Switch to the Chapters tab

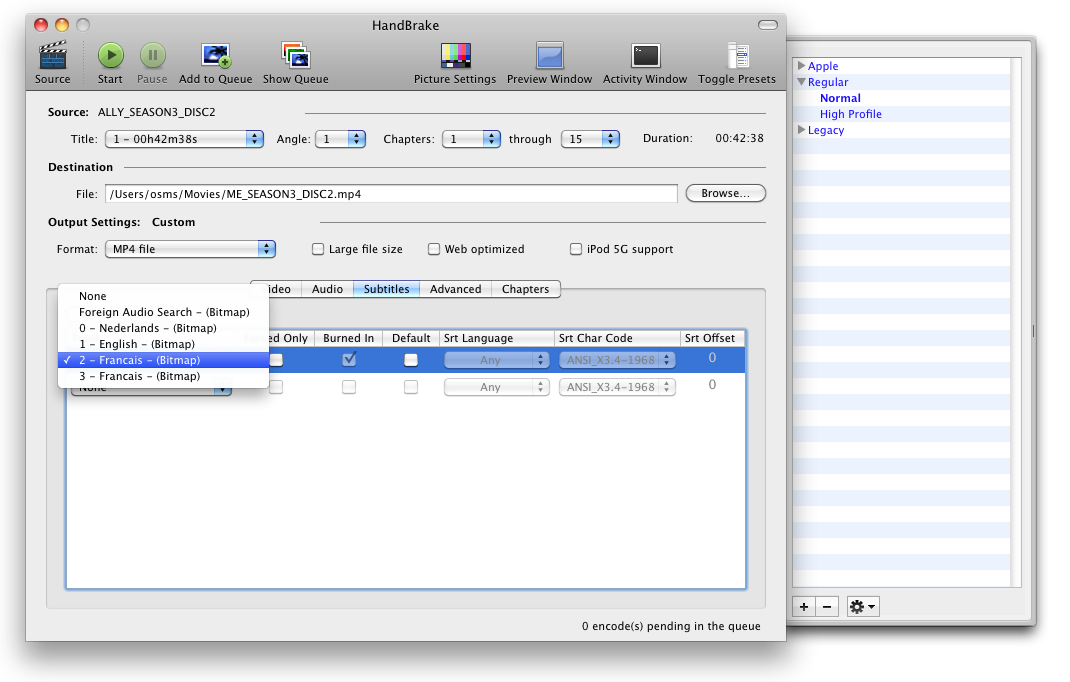pyautogui.click(x=525, y=289)
